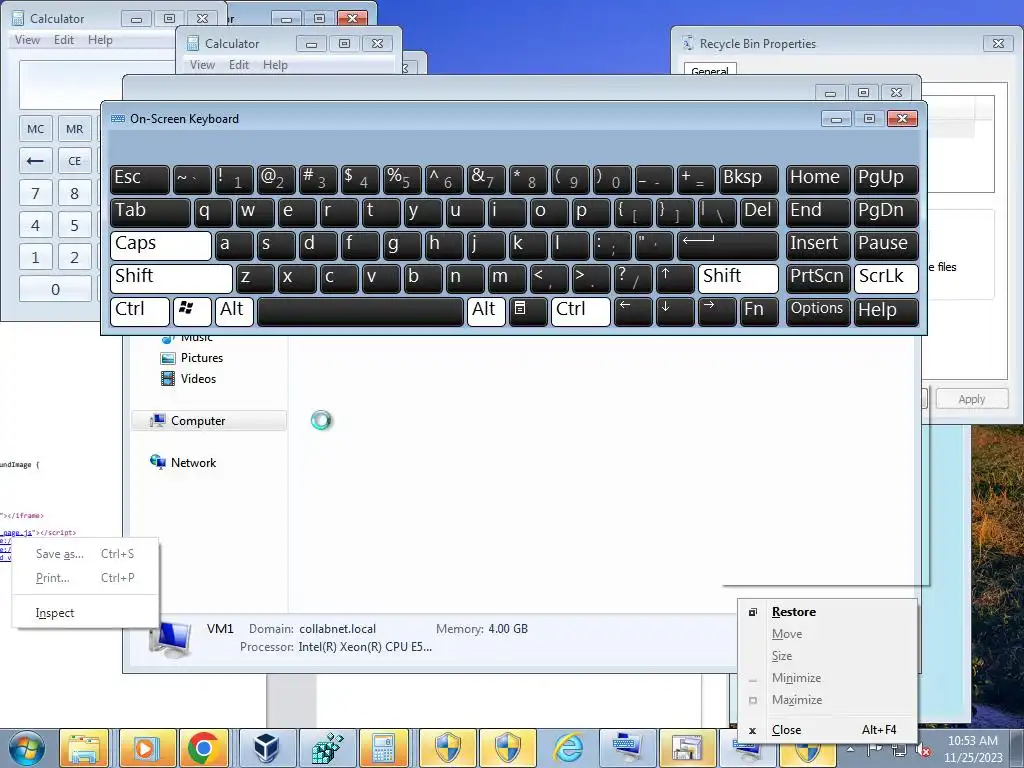Viewport: 1024px width, 768px height.
Task: Toggle the ScrLk key
Action: [886, 278]
